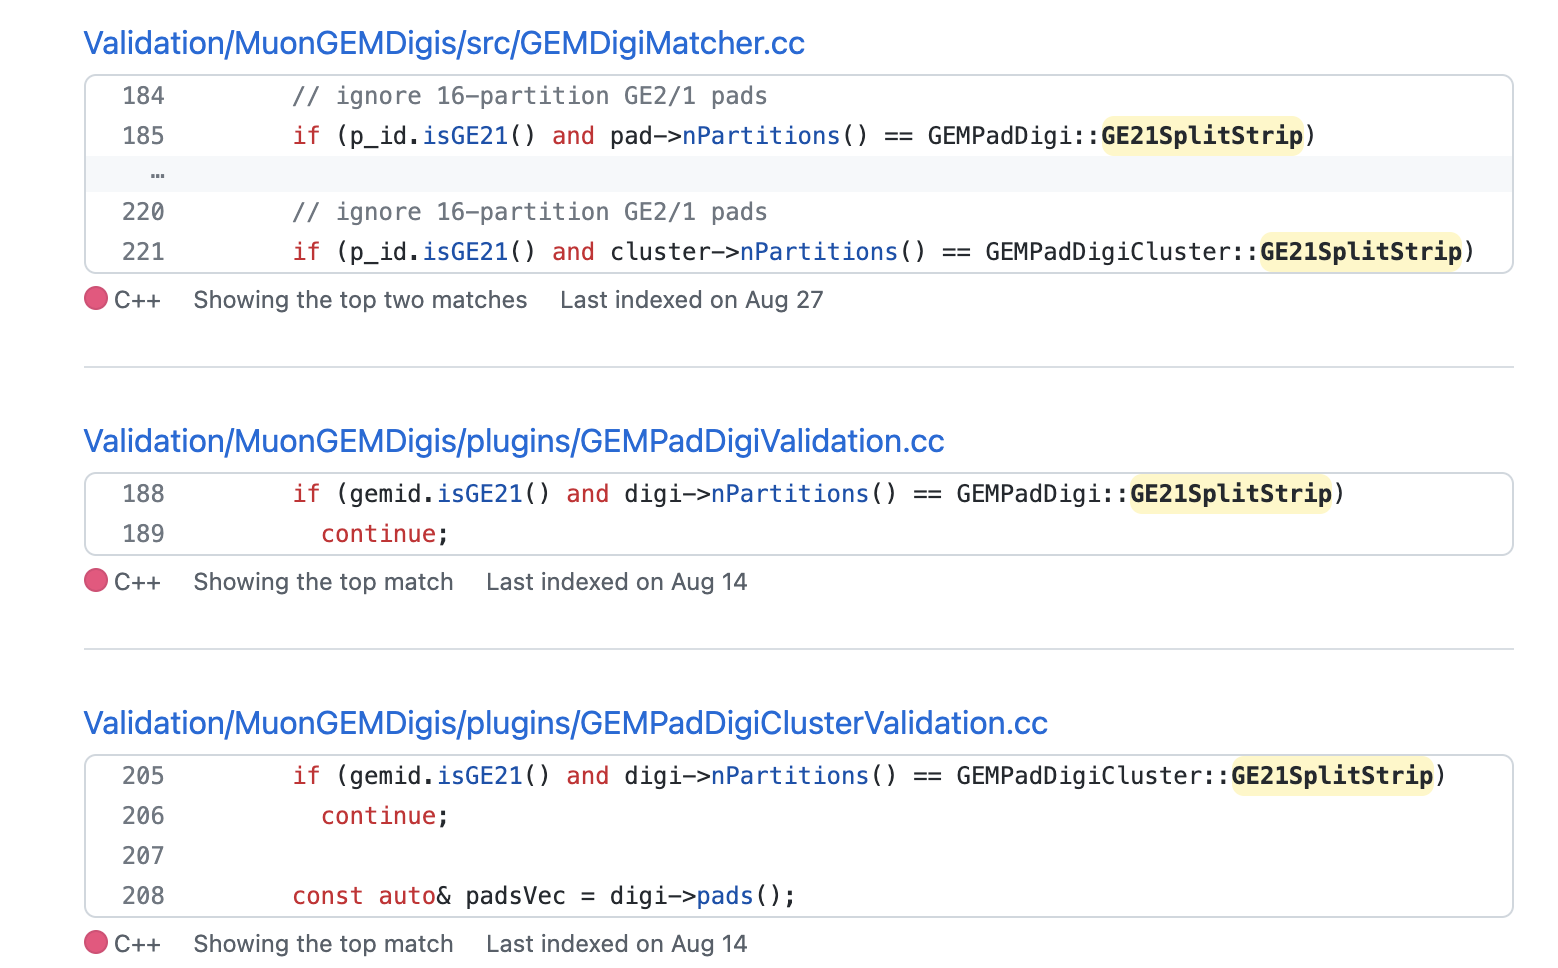Click highlighted GE21SplitStrip on line 205
The width and height of the screenshot is (1558, 968).
[x=1332, y=776]
